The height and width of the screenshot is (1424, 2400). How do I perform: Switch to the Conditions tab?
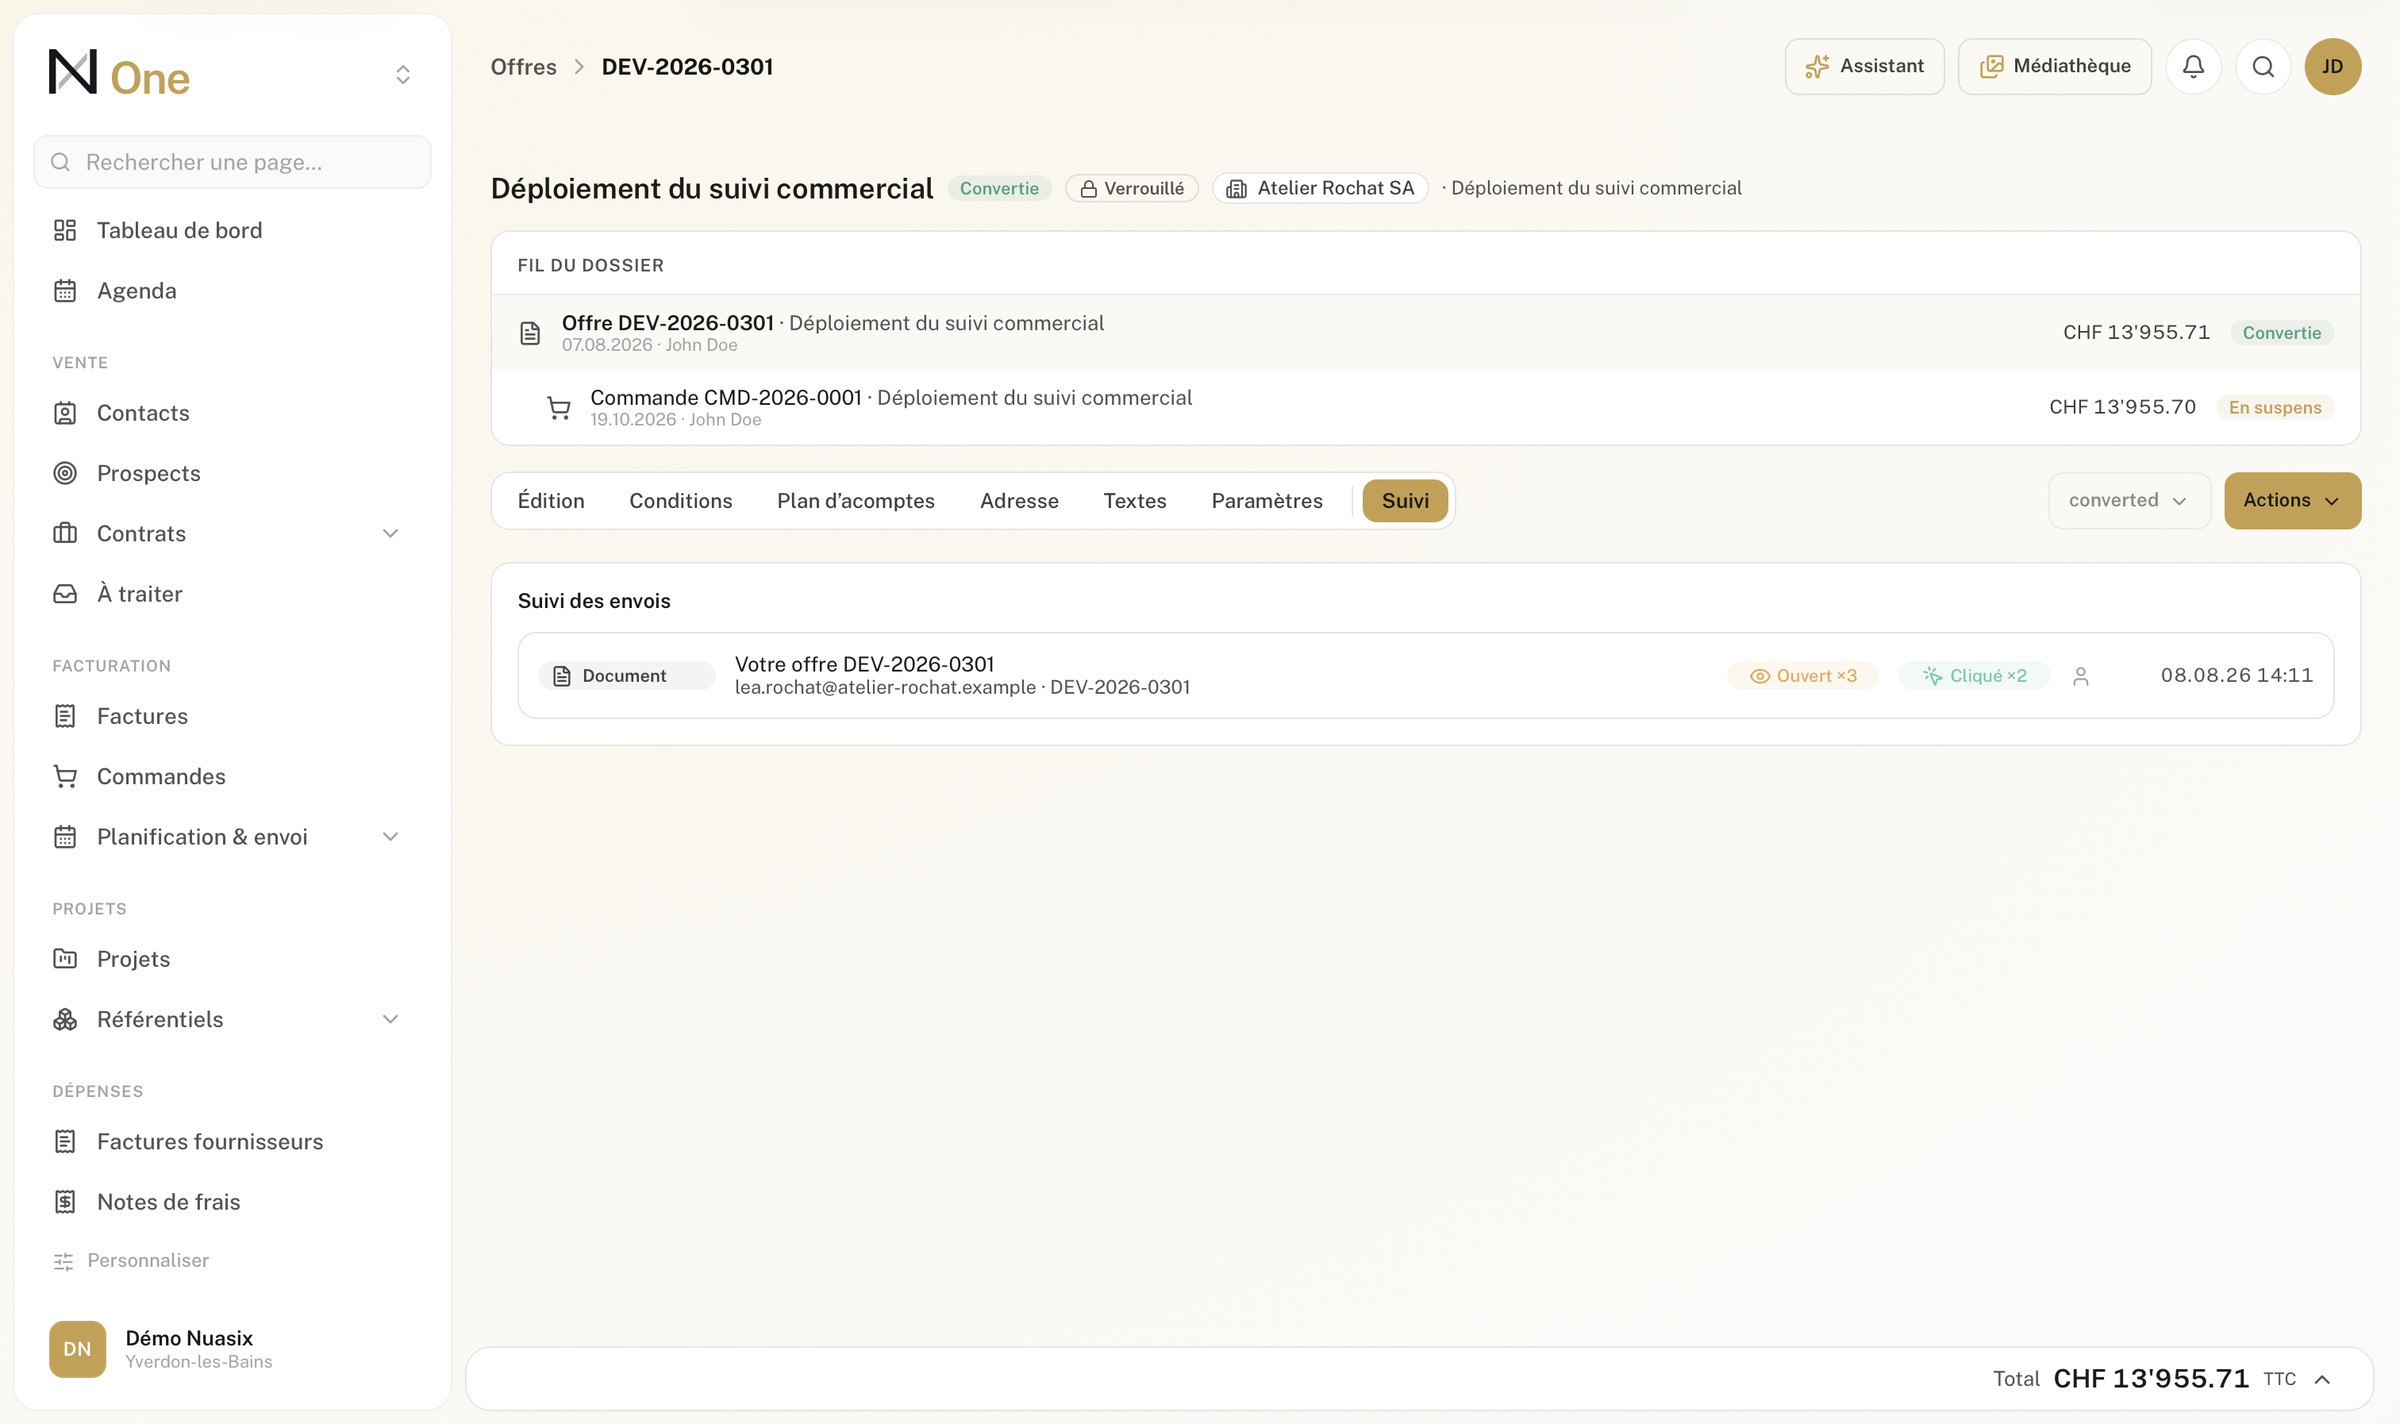(x=680, y=501)
